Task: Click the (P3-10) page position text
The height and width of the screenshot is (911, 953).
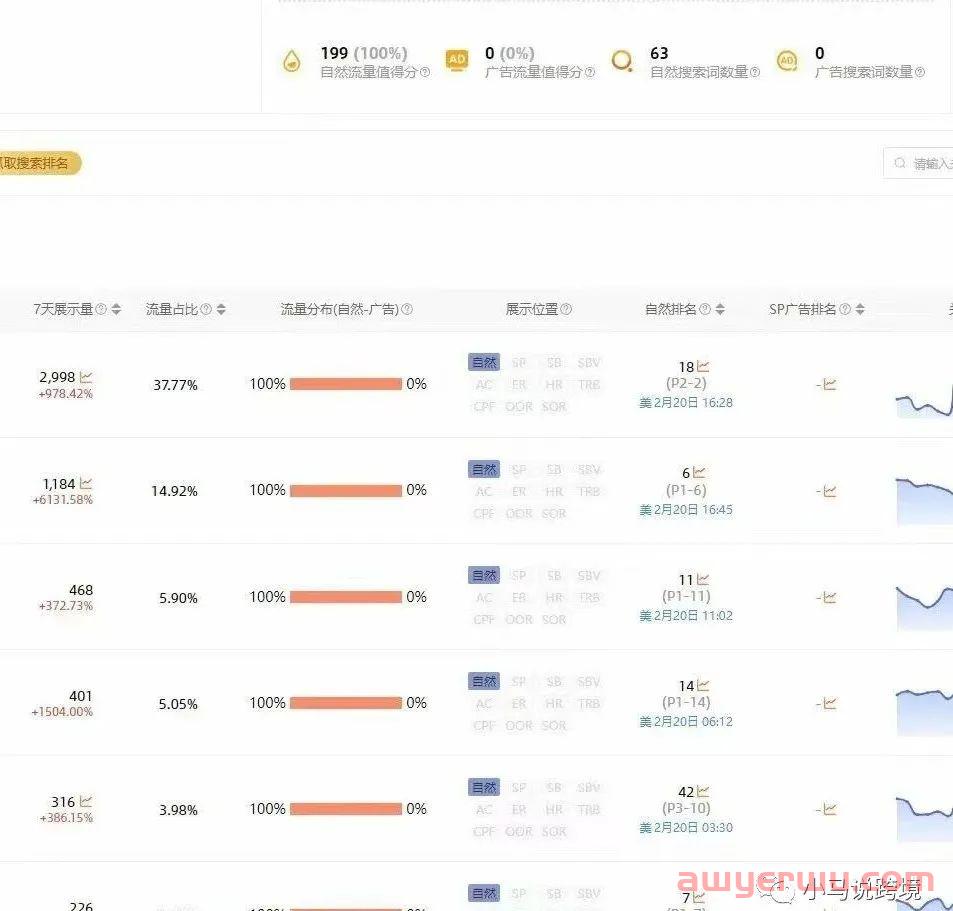Action: [686, 808]
